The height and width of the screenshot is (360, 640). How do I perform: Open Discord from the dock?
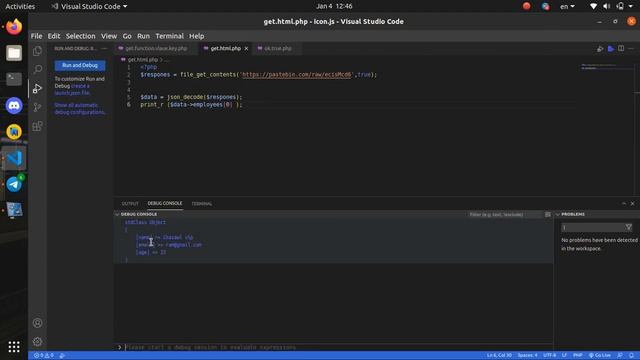14,106
